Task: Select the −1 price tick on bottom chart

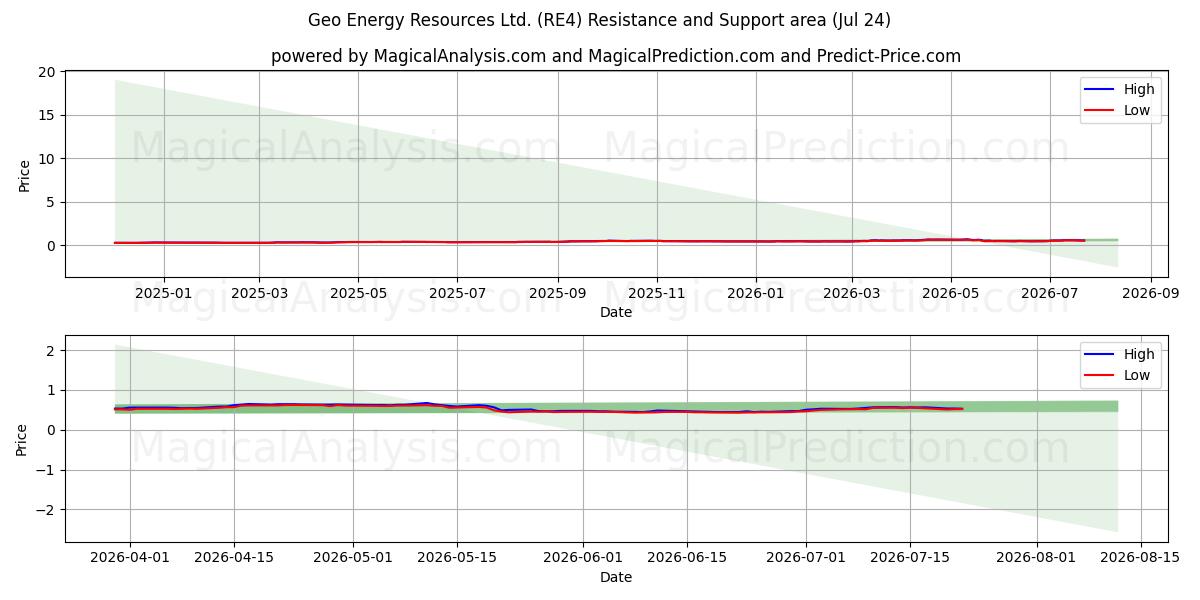Action: coord(47,470)
